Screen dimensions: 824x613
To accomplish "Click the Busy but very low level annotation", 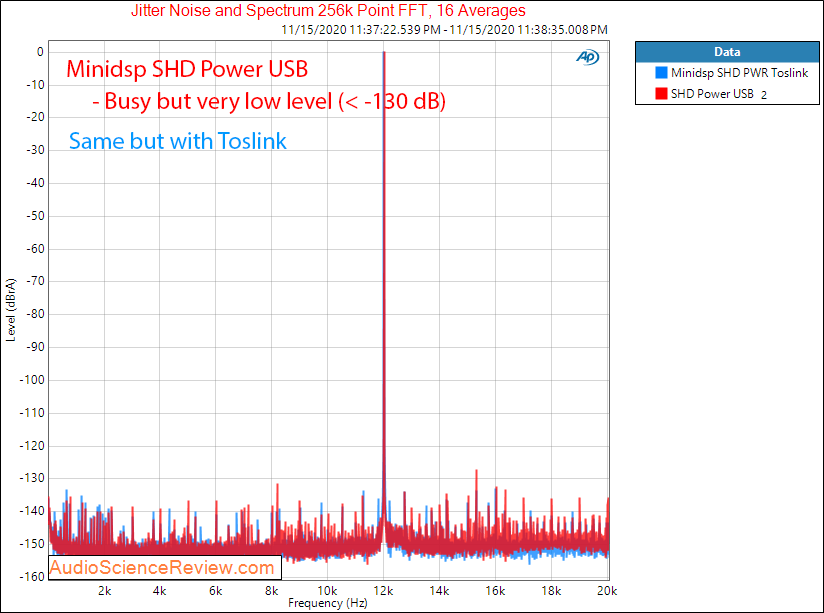I will (269, 101).
